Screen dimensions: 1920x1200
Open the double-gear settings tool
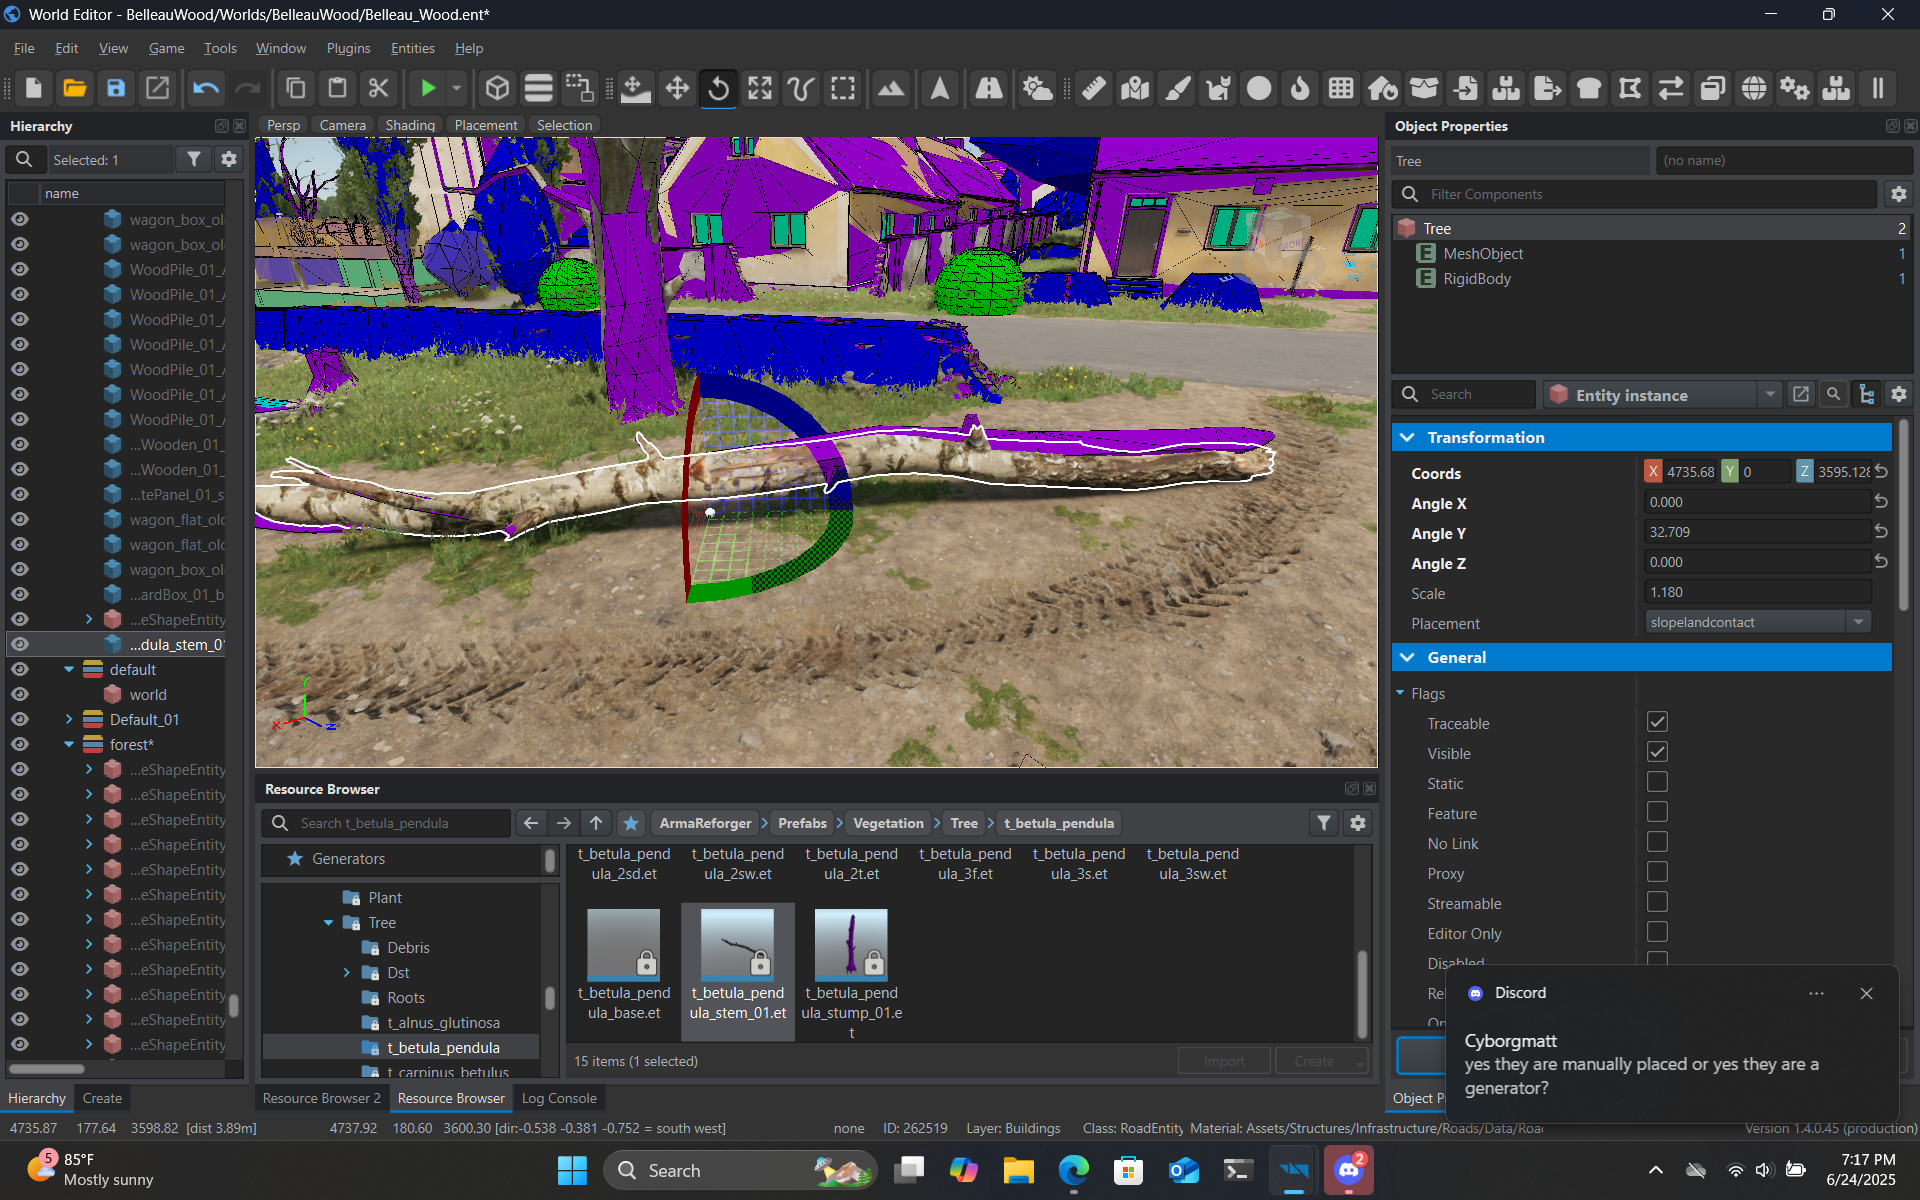tap(1794, 88)
